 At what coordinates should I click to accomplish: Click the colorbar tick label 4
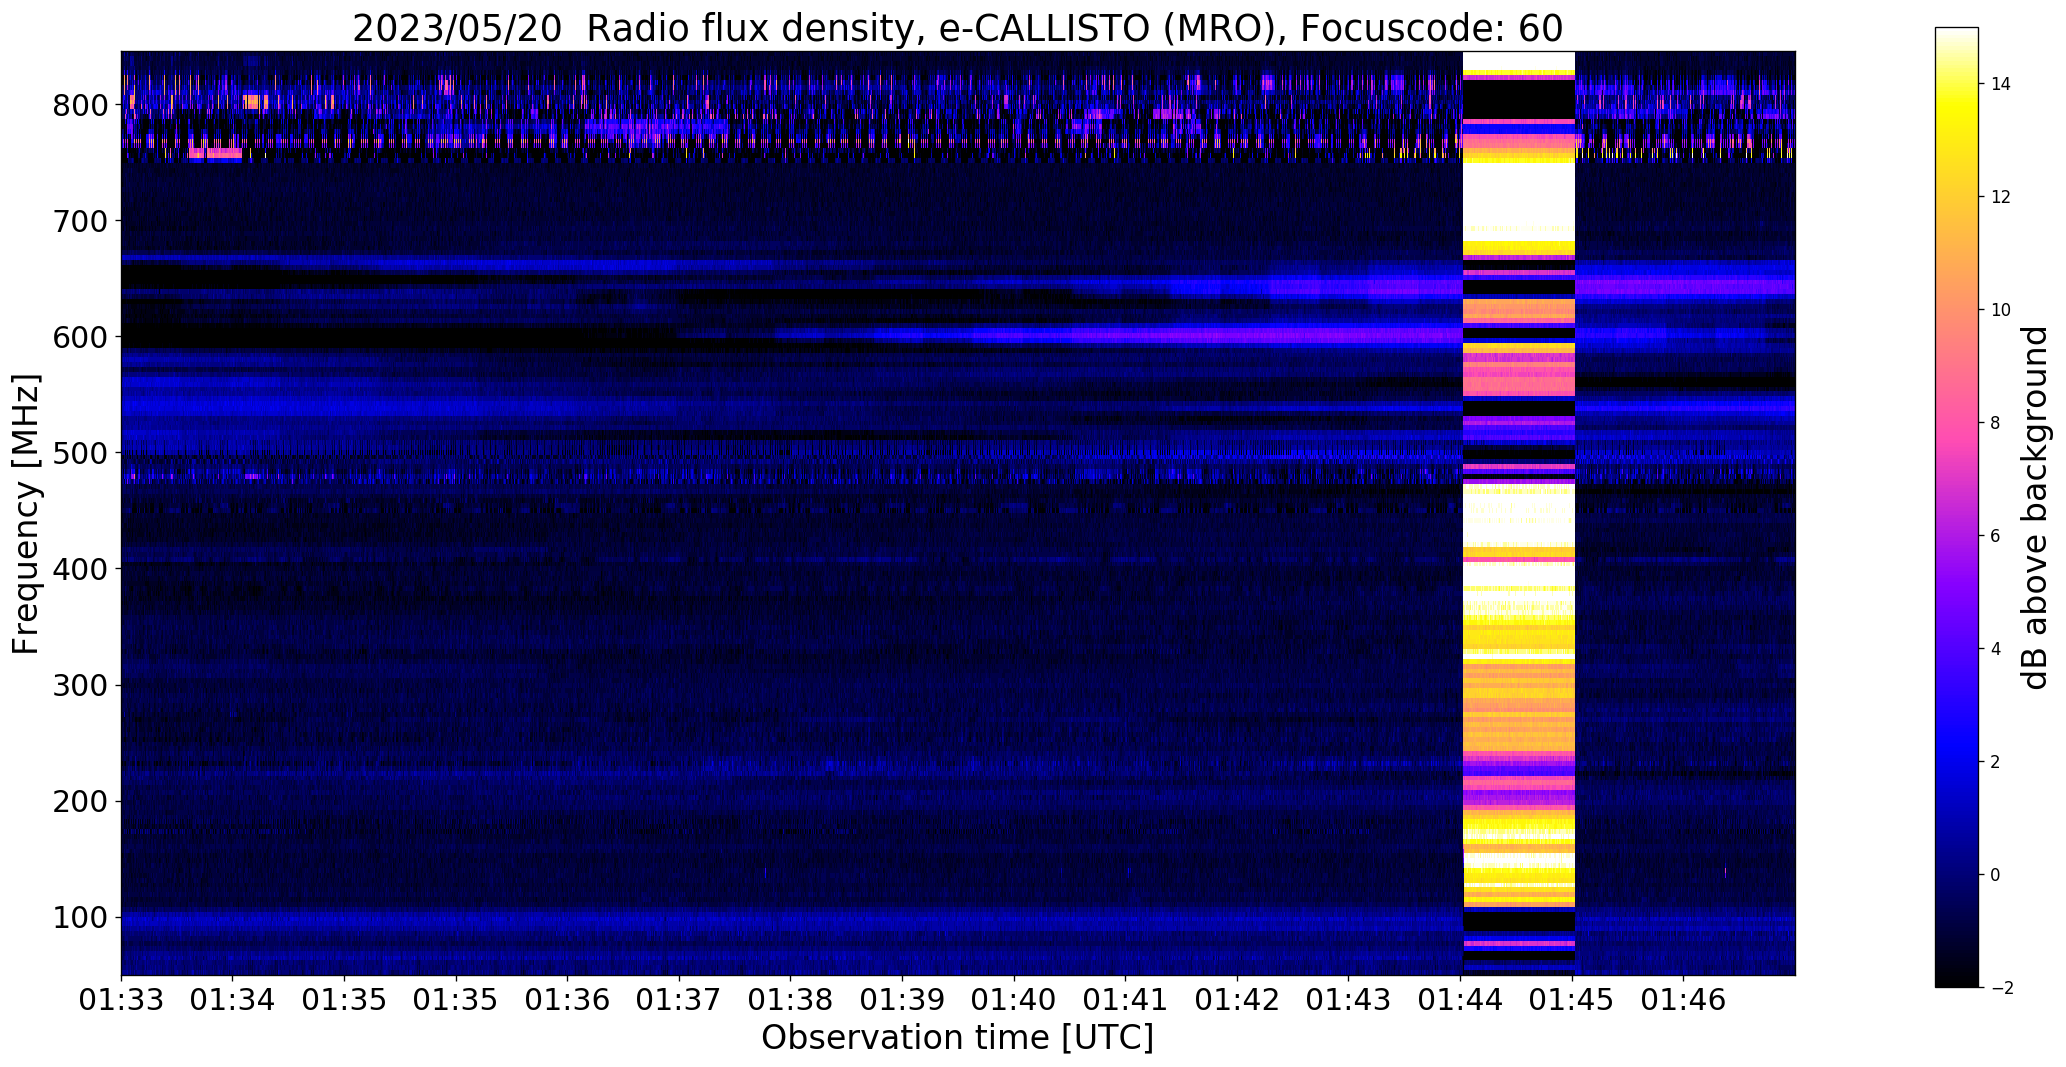pos(1996,649)
